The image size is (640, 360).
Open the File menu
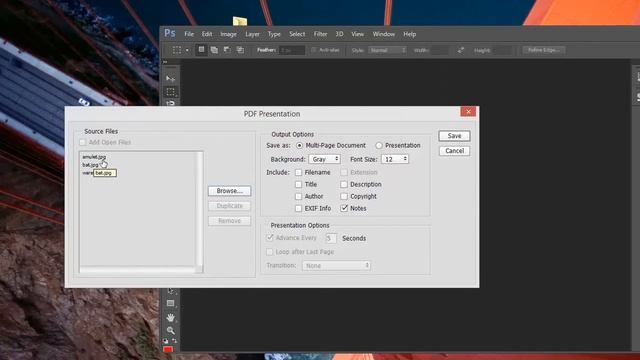(x=189, y=34)
